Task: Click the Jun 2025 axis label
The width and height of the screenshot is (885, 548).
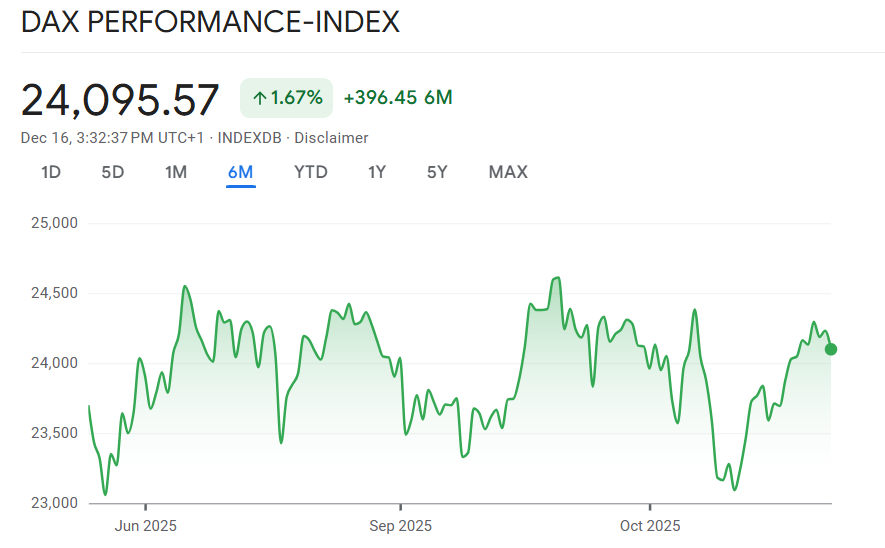Action: pyautogui.click(x=145, y=526)
